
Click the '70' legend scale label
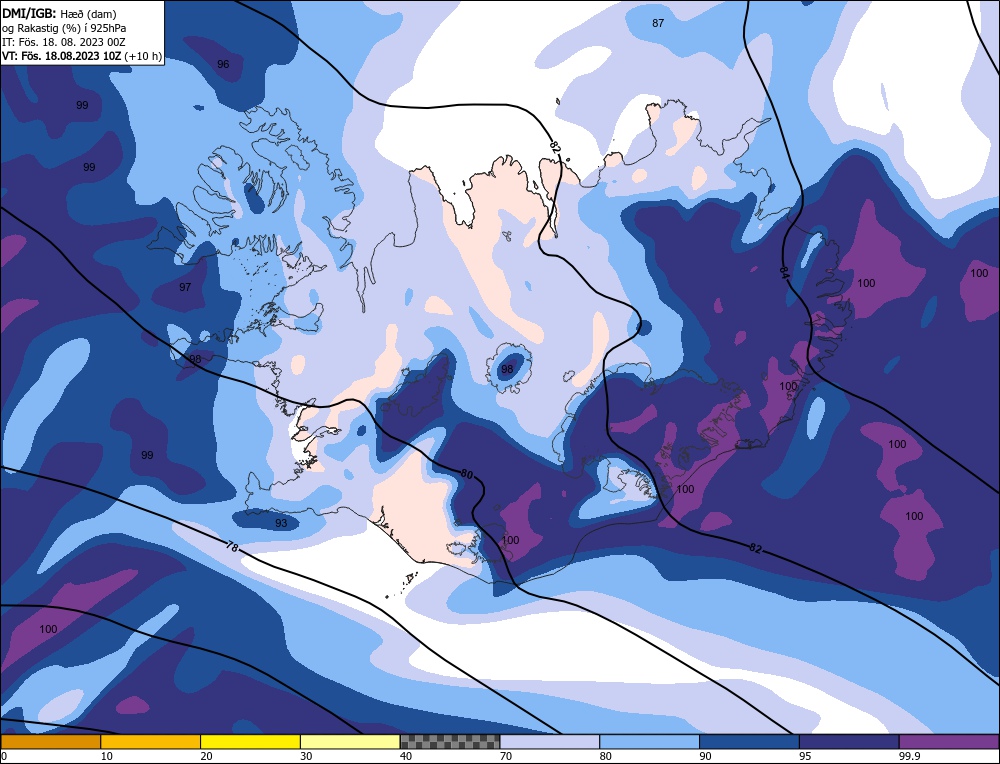[x=506, y=756]
